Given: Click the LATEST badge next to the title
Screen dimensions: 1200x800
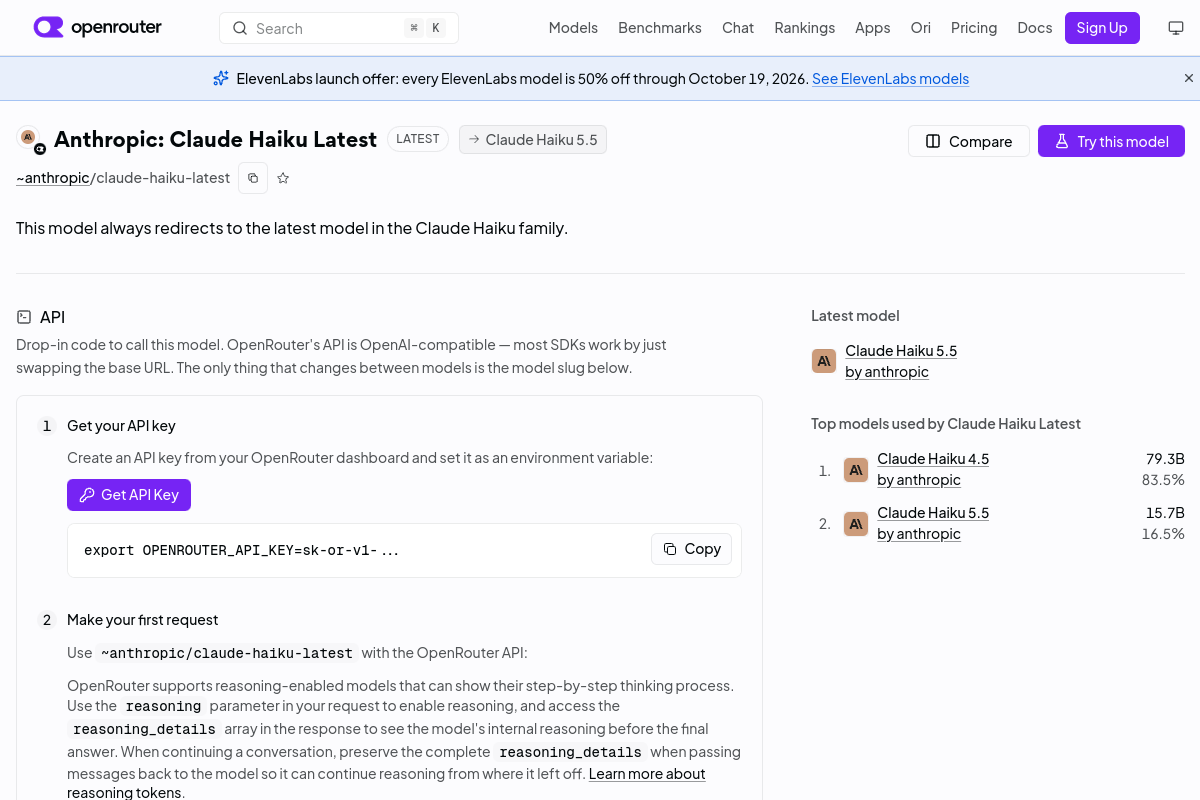Looking at the screenshot, I should click(x=418, y=139).
